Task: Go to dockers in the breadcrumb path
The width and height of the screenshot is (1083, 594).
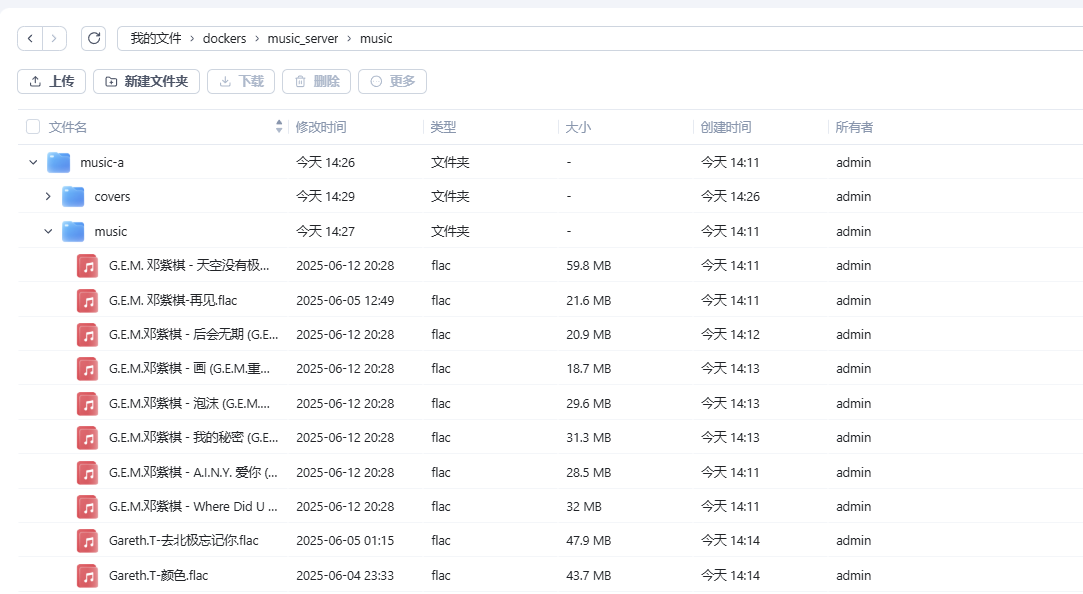Action: 224,39
